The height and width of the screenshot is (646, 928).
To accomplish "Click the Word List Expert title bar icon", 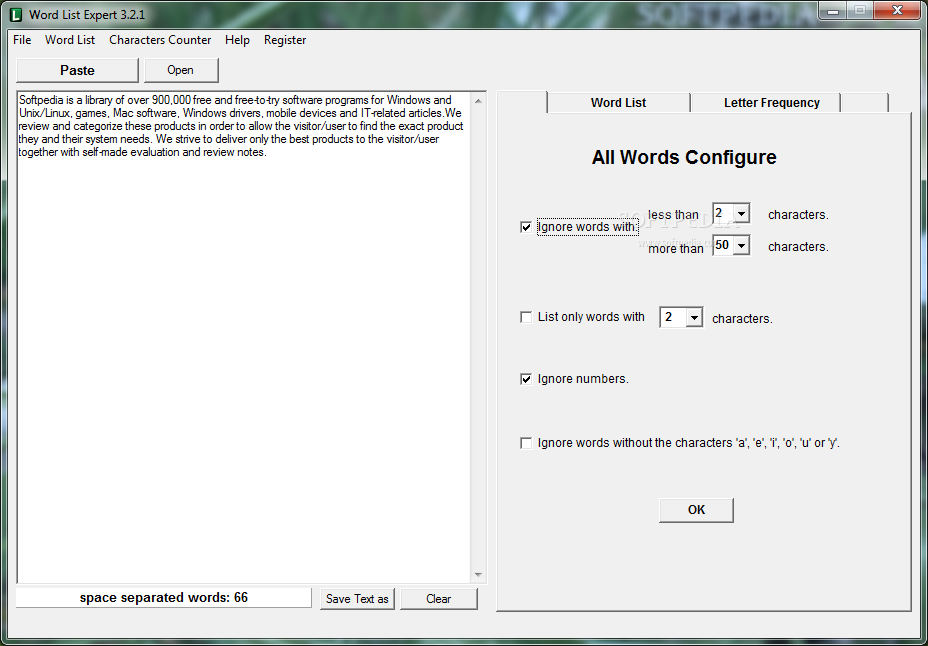I will point(16,14).
